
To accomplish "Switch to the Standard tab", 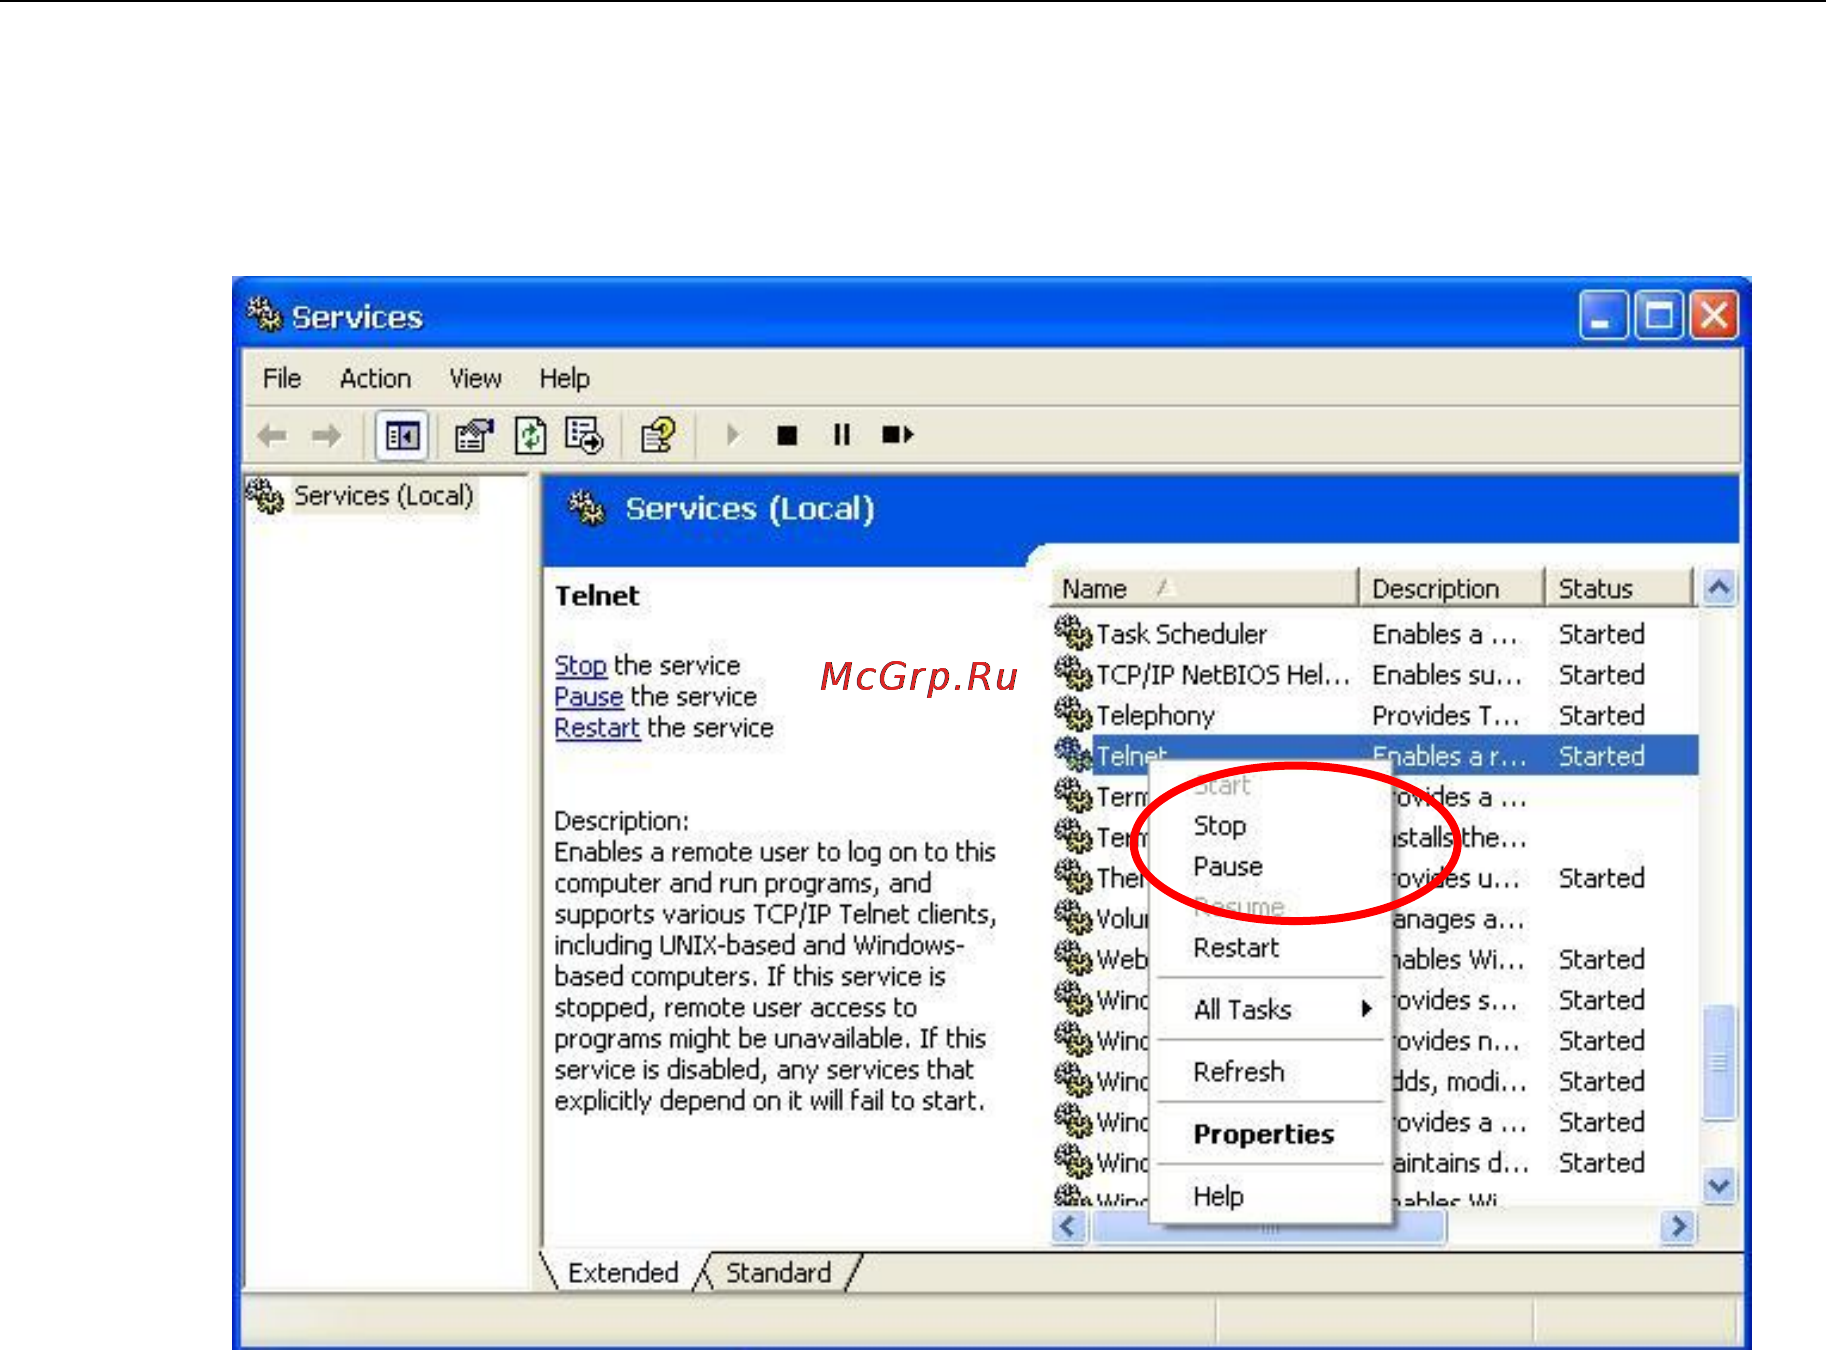I will click(x=778, y=1272).
